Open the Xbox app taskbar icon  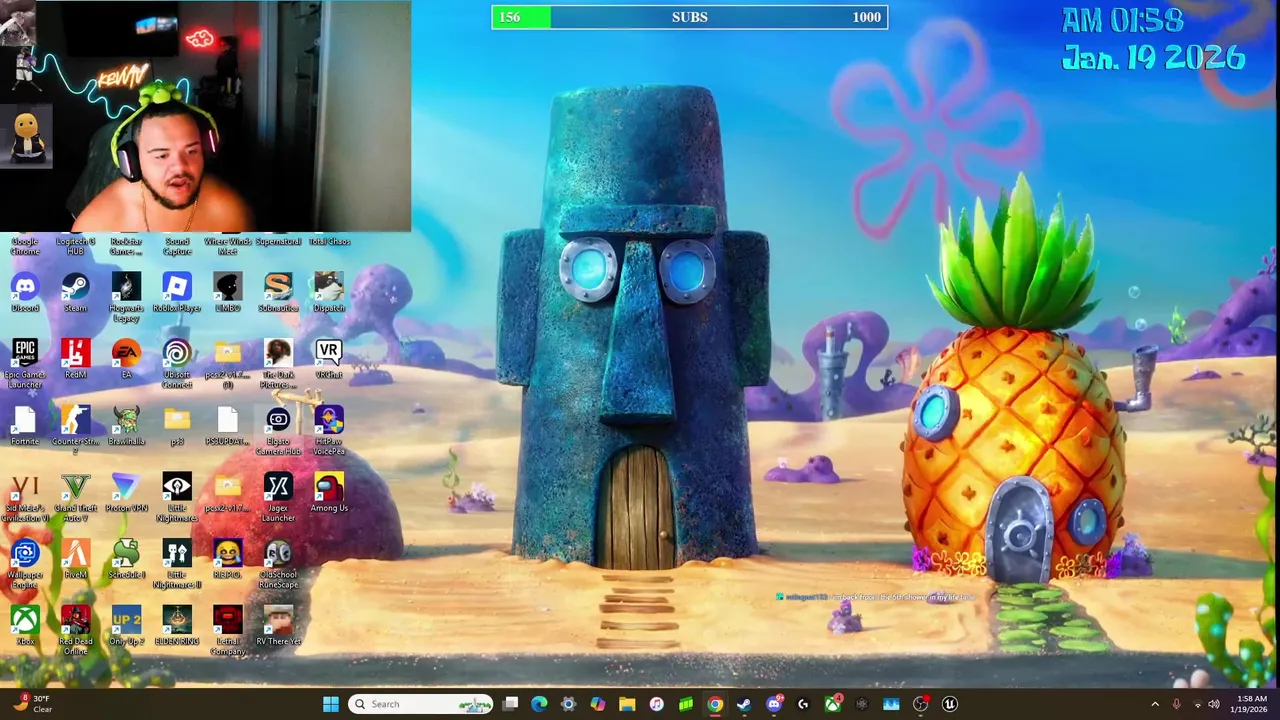(x=832, y=704)
